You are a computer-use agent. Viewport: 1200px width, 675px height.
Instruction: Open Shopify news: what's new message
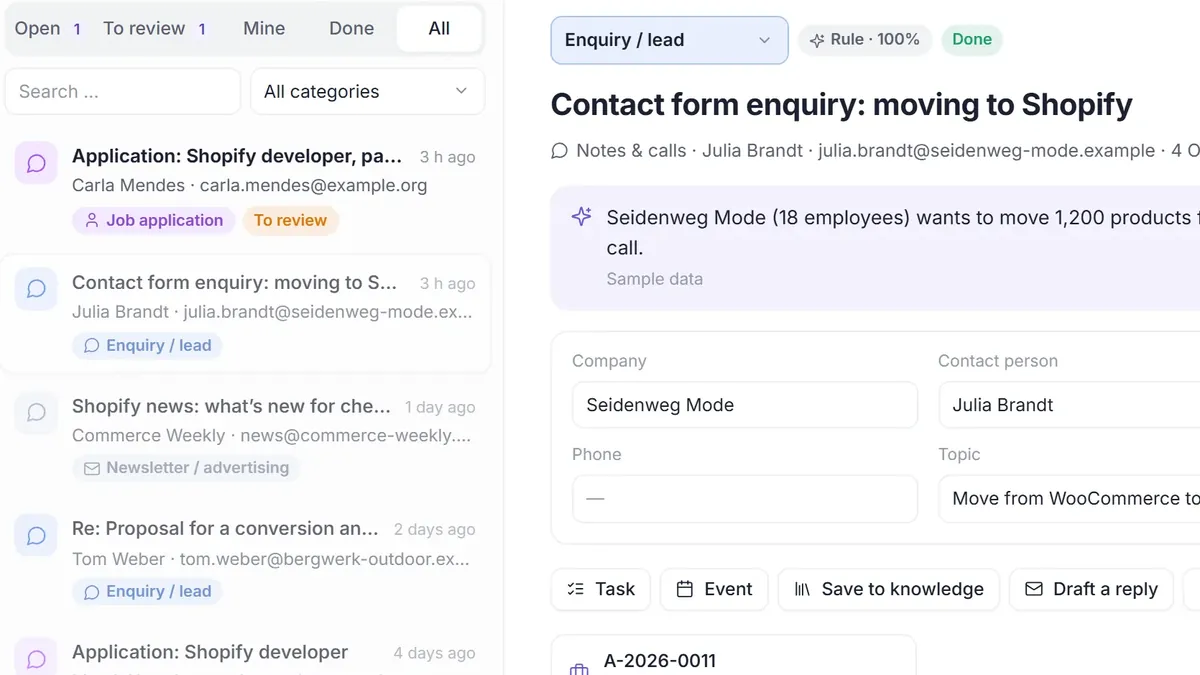point(245,437)
